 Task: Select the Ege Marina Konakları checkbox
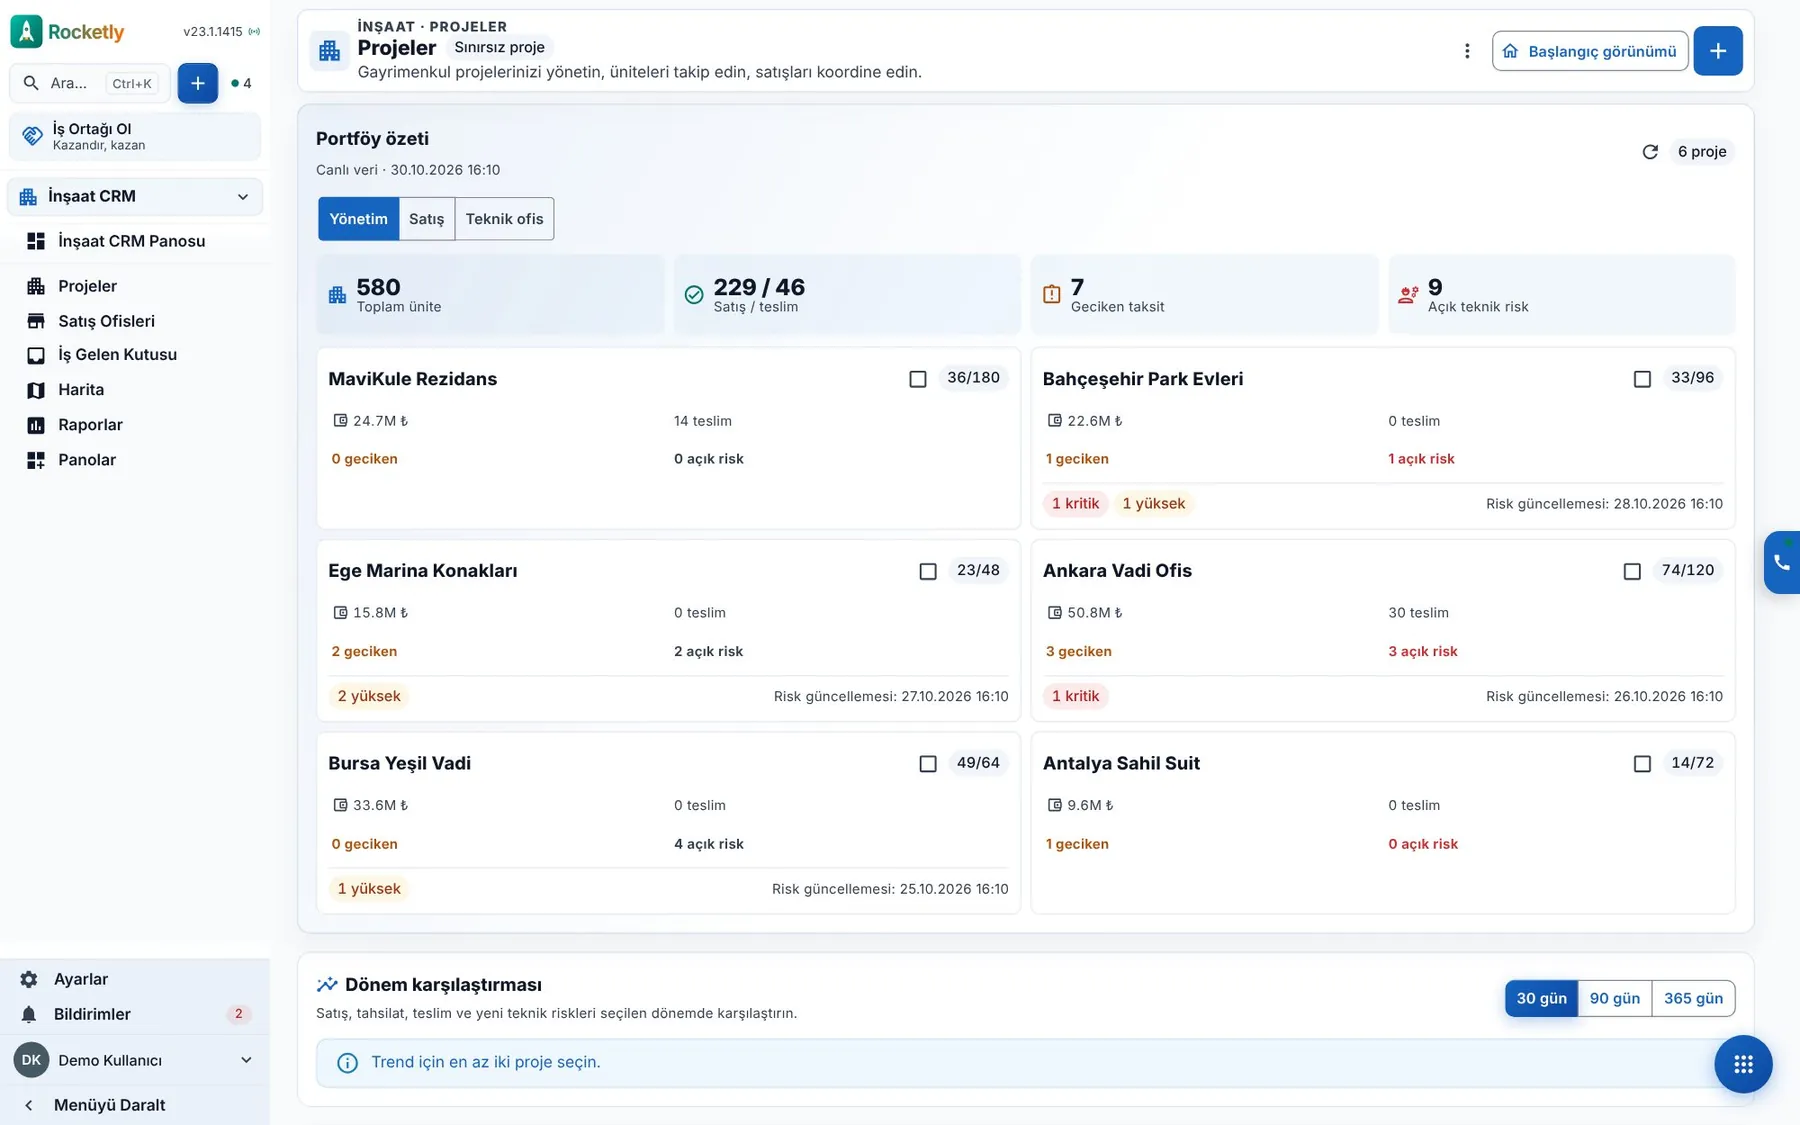coord(928,571)
